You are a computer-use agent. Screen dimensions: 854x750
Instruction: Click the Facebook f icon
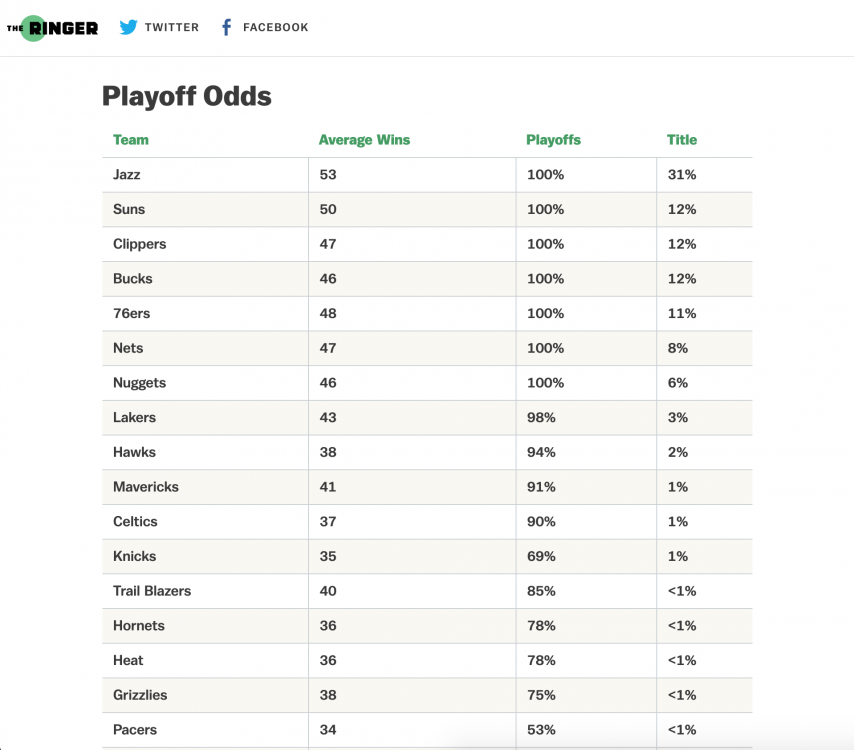226,28
